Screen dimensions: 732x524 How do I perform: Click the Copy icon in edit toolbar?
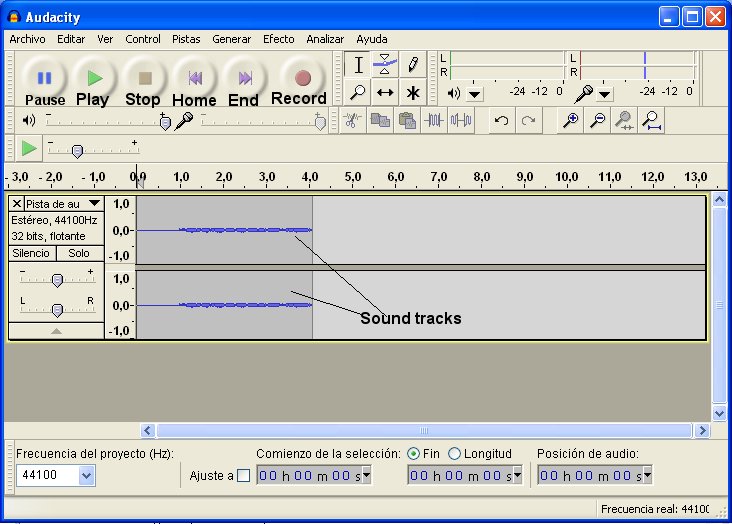(380, 120)
